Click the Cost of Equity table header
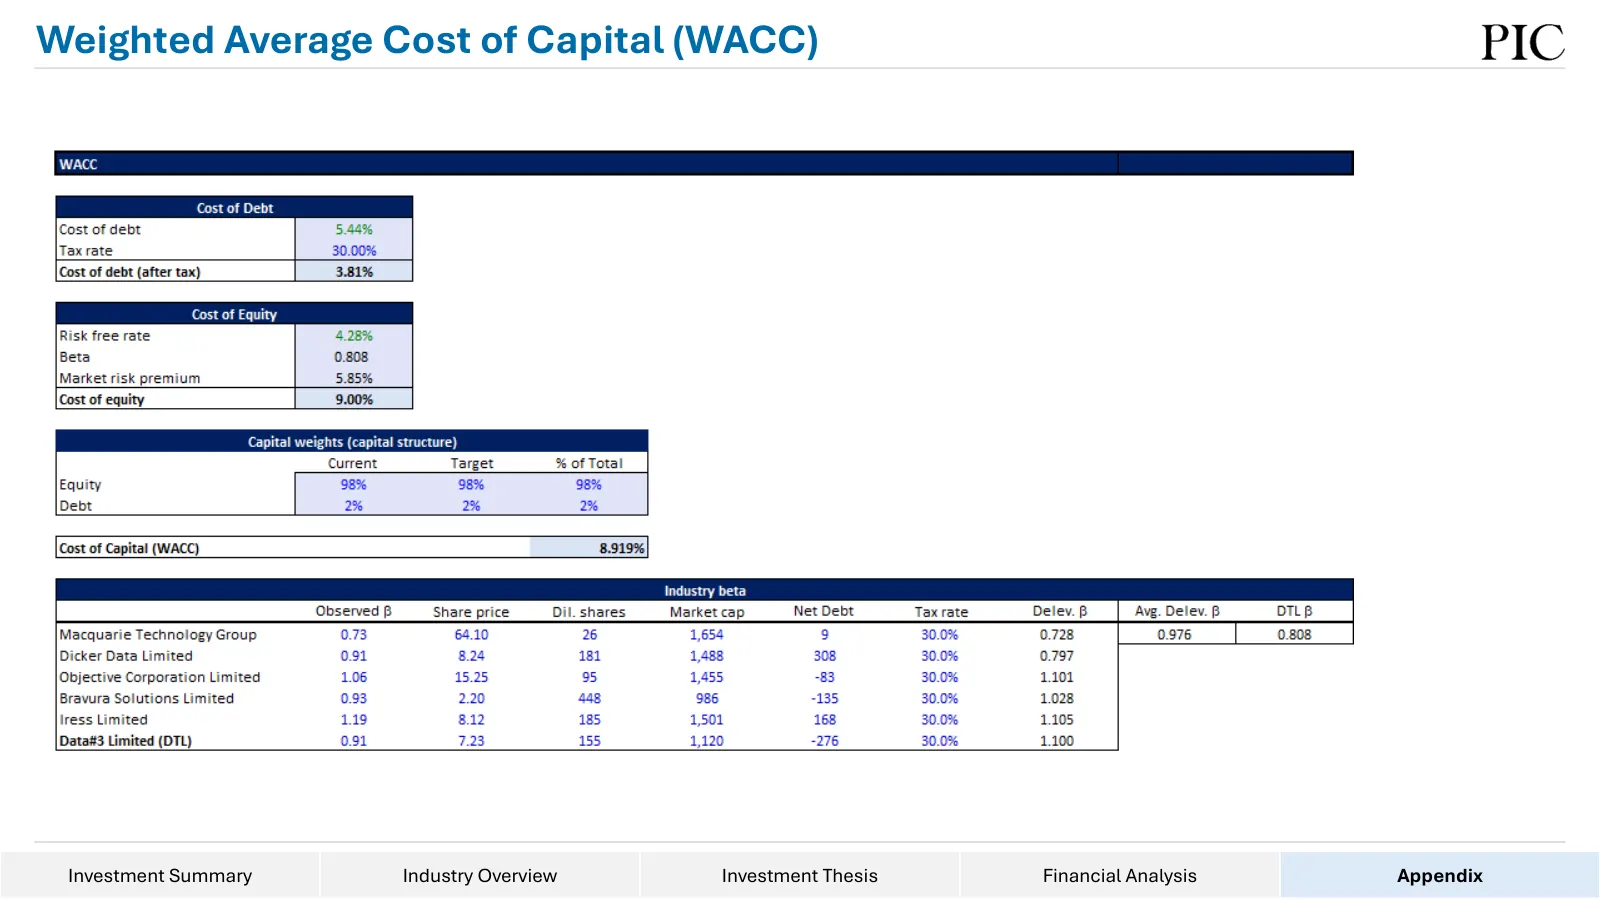The image size is (1600, 900). pos(234,314)
